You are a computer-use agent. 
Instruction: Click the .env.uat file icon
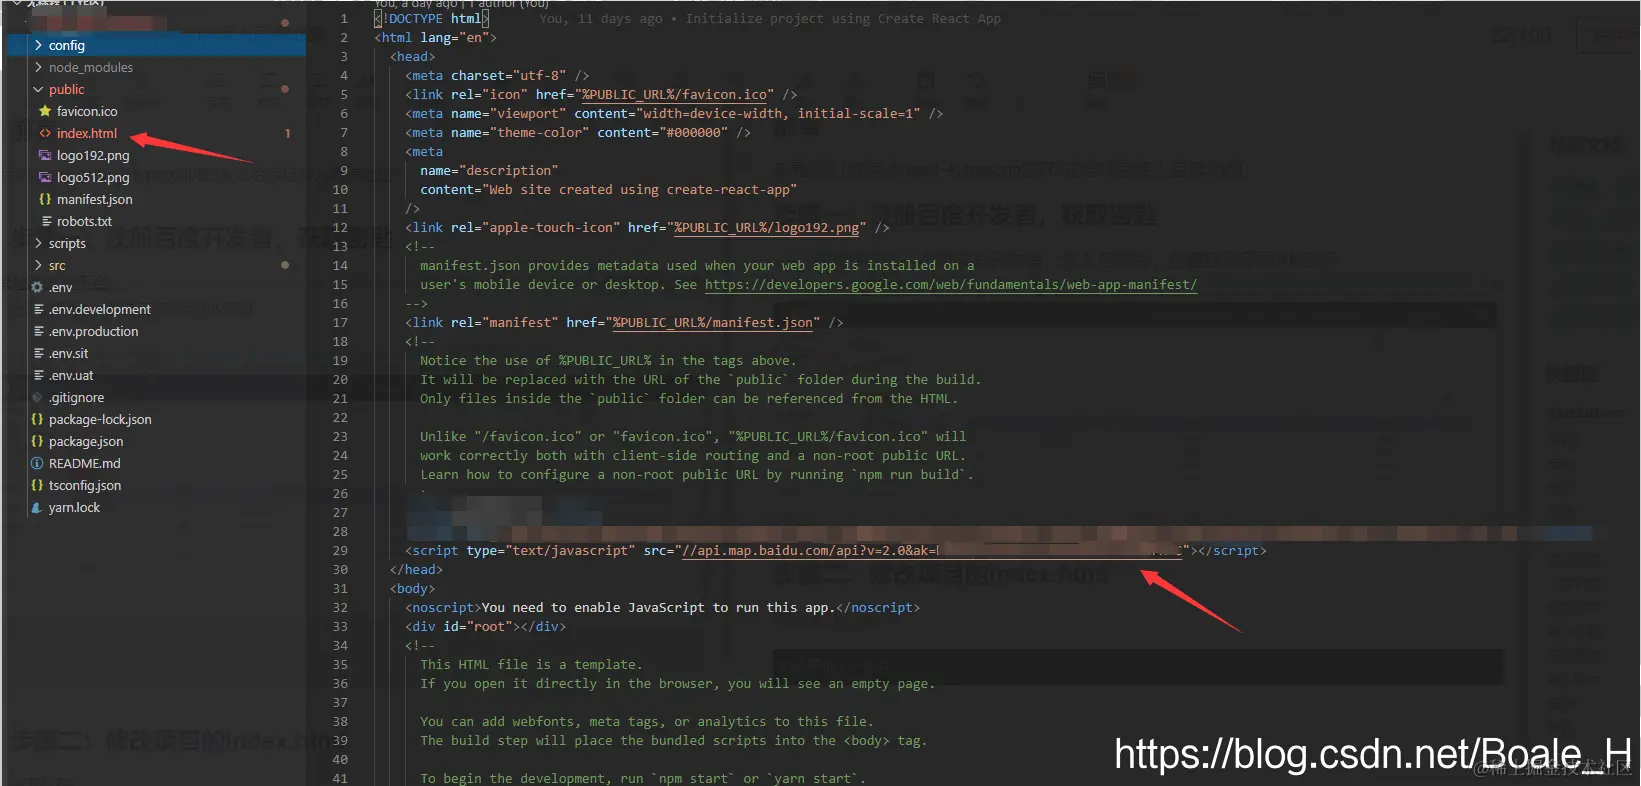38,375
